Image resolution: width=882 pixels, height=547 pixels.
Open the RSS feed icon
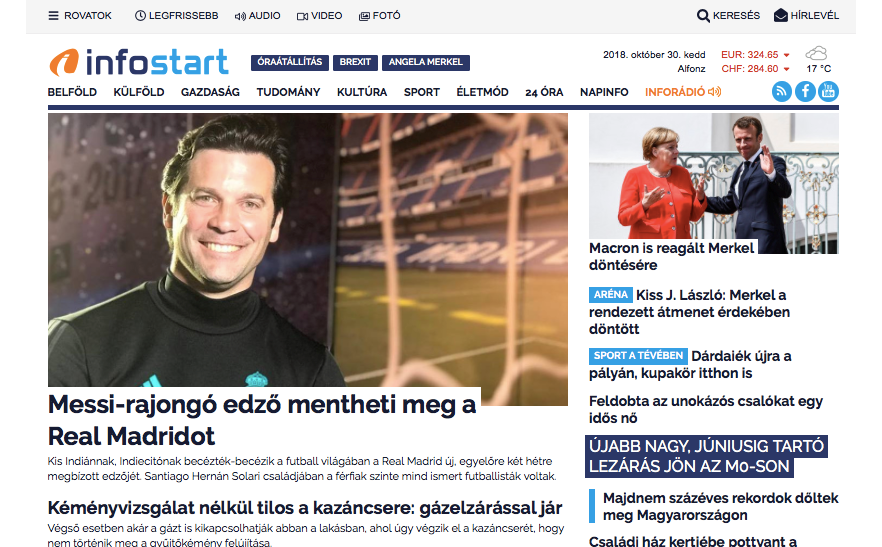tap(782, 91)
